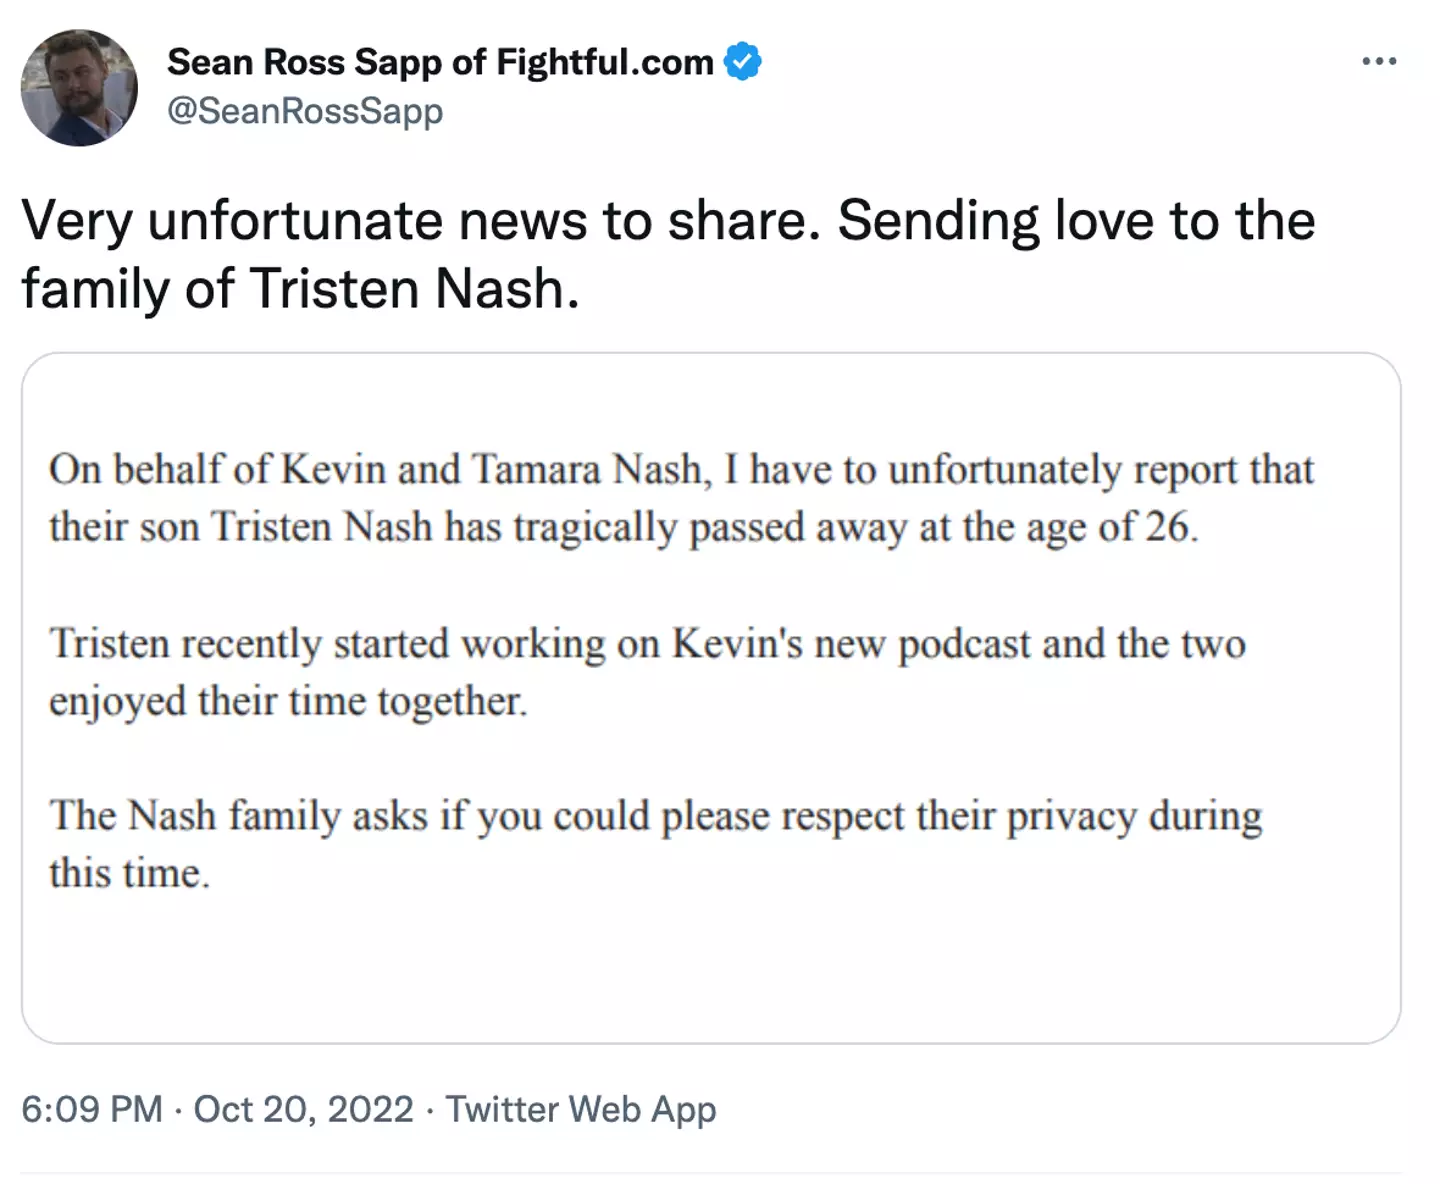Click "On behalf of Kevin and Tamara Nash" line

(x=380, y=470)
